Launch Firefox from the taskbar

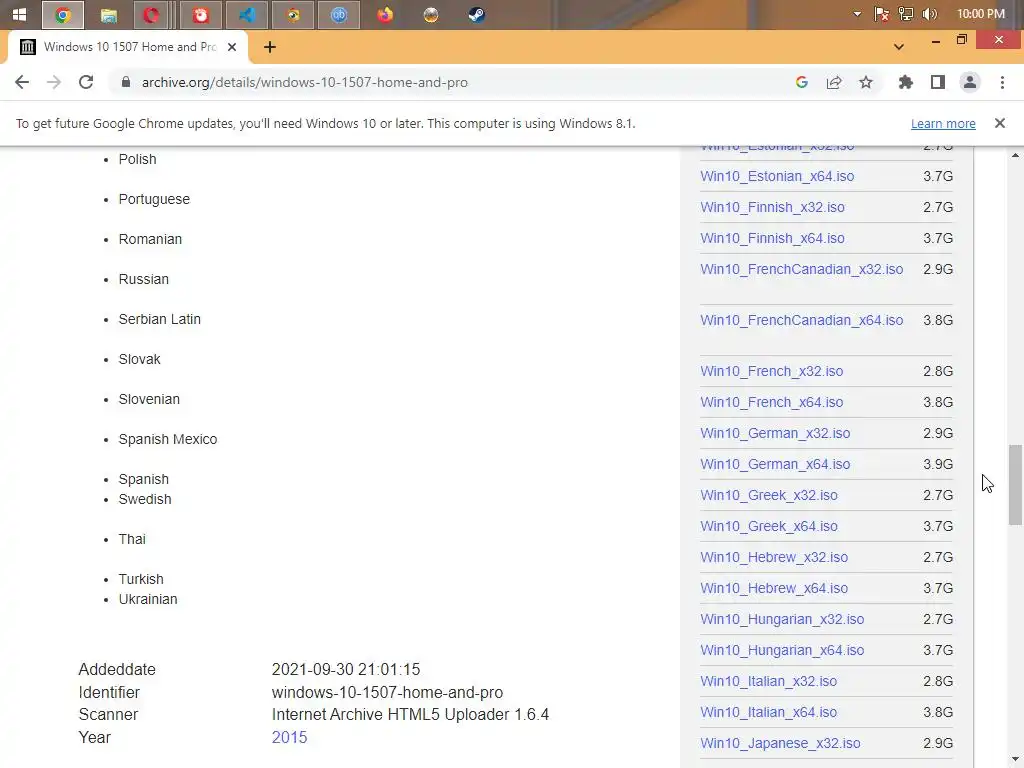(385, 14)
